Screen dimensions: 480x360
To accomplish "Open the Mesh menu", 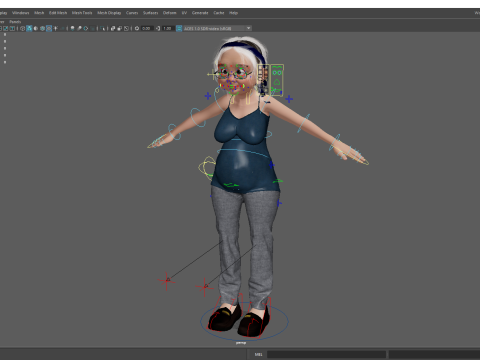I will click(x=39, y=13).
